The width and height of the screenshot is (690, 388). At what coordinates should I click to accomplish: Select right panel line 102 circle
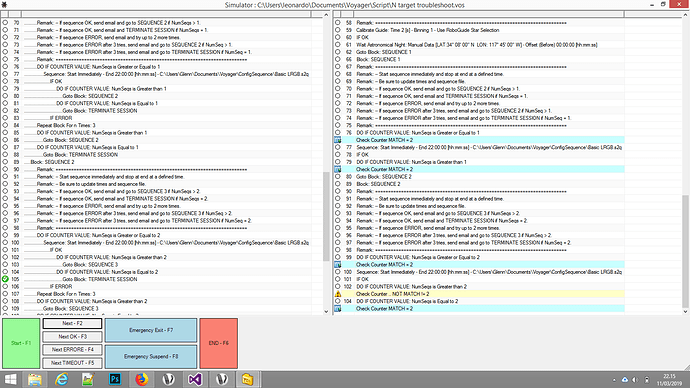(x=338, y=286)
